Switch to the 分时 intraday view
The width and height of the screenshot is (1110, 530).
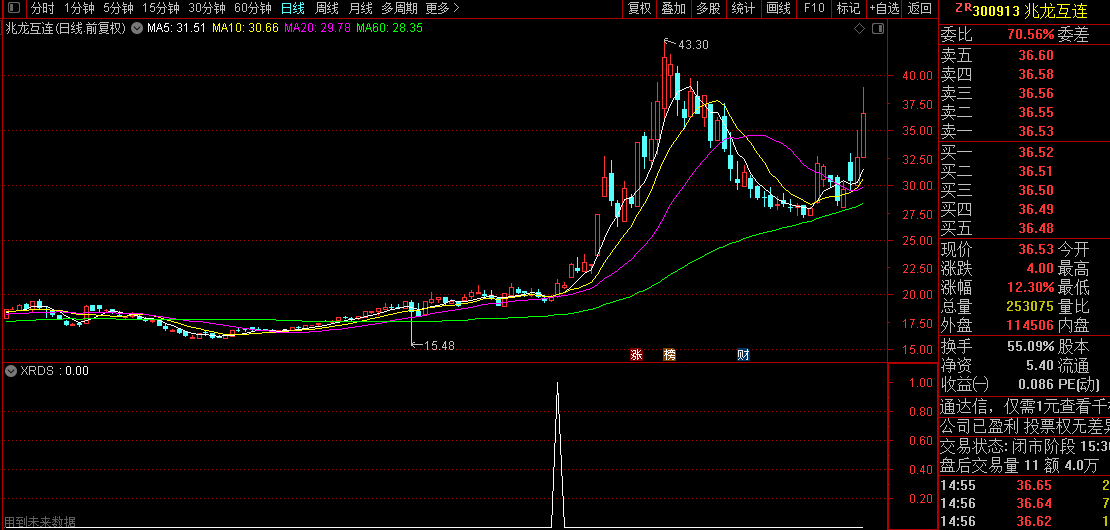42,8
